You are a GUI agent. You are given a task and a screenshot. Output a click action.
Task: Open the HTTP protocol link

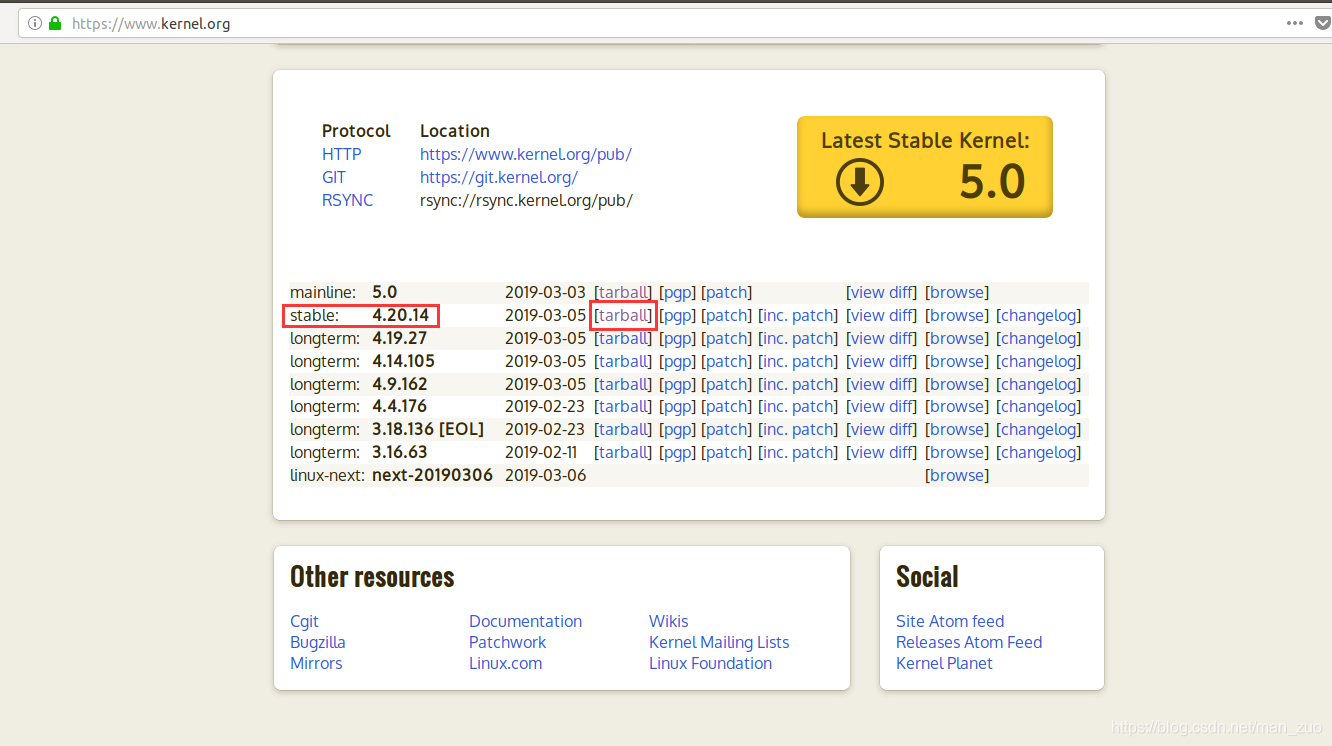(342, 154)
